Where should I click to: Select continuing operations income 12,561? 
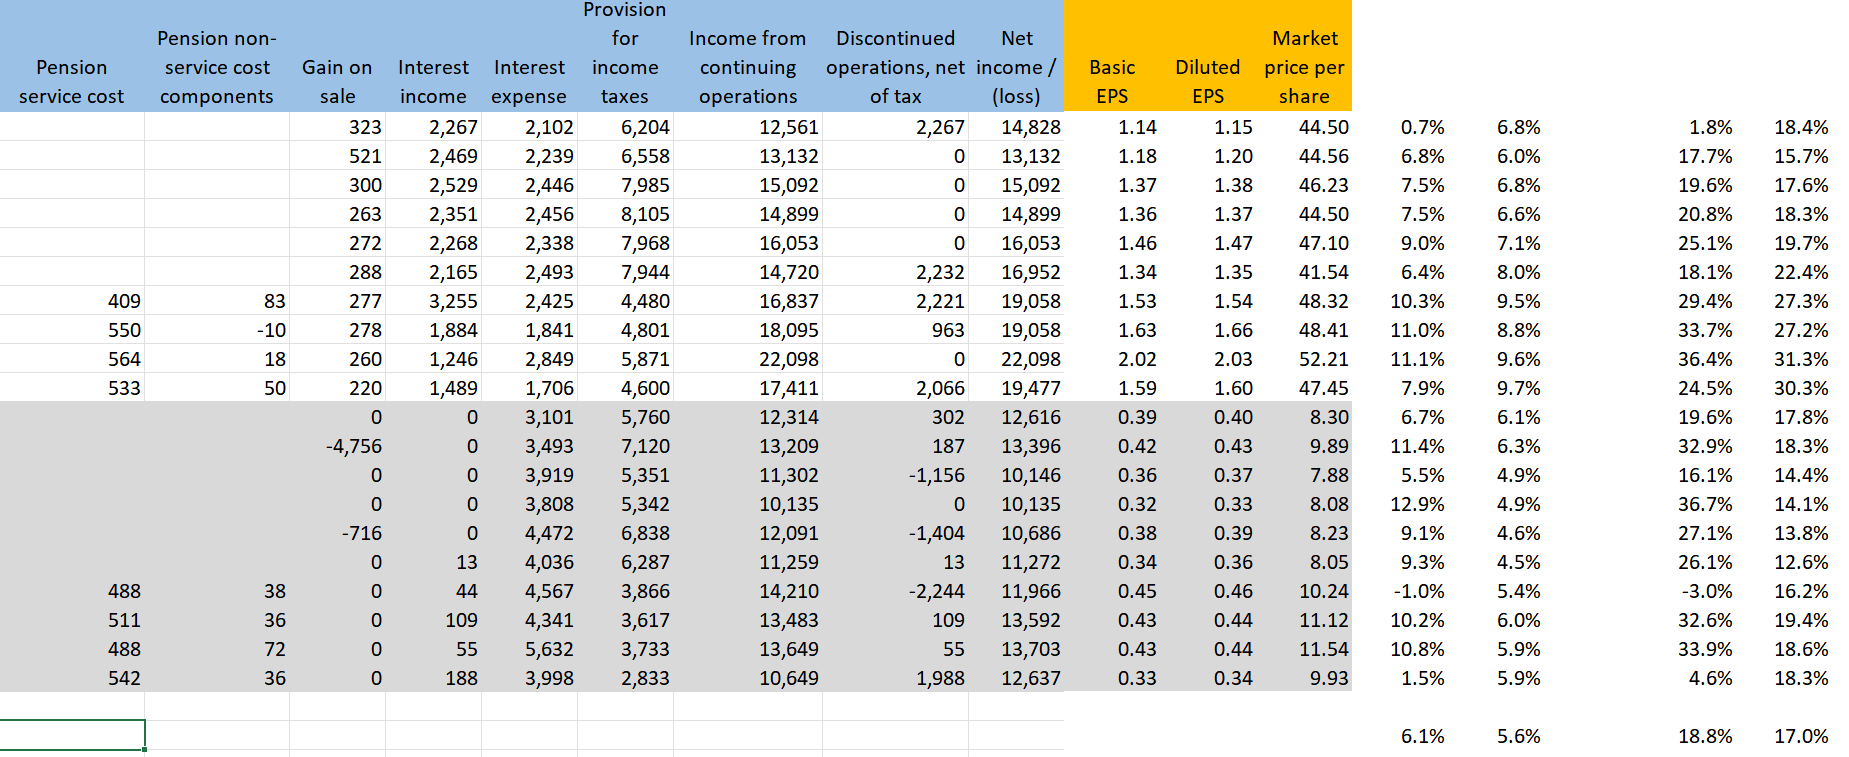point(789,127)
